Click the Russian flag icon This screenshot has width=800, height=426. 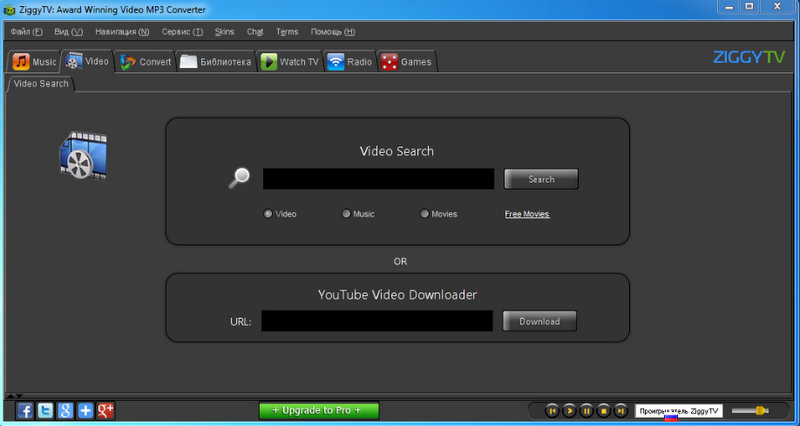(x=671, y=417)
